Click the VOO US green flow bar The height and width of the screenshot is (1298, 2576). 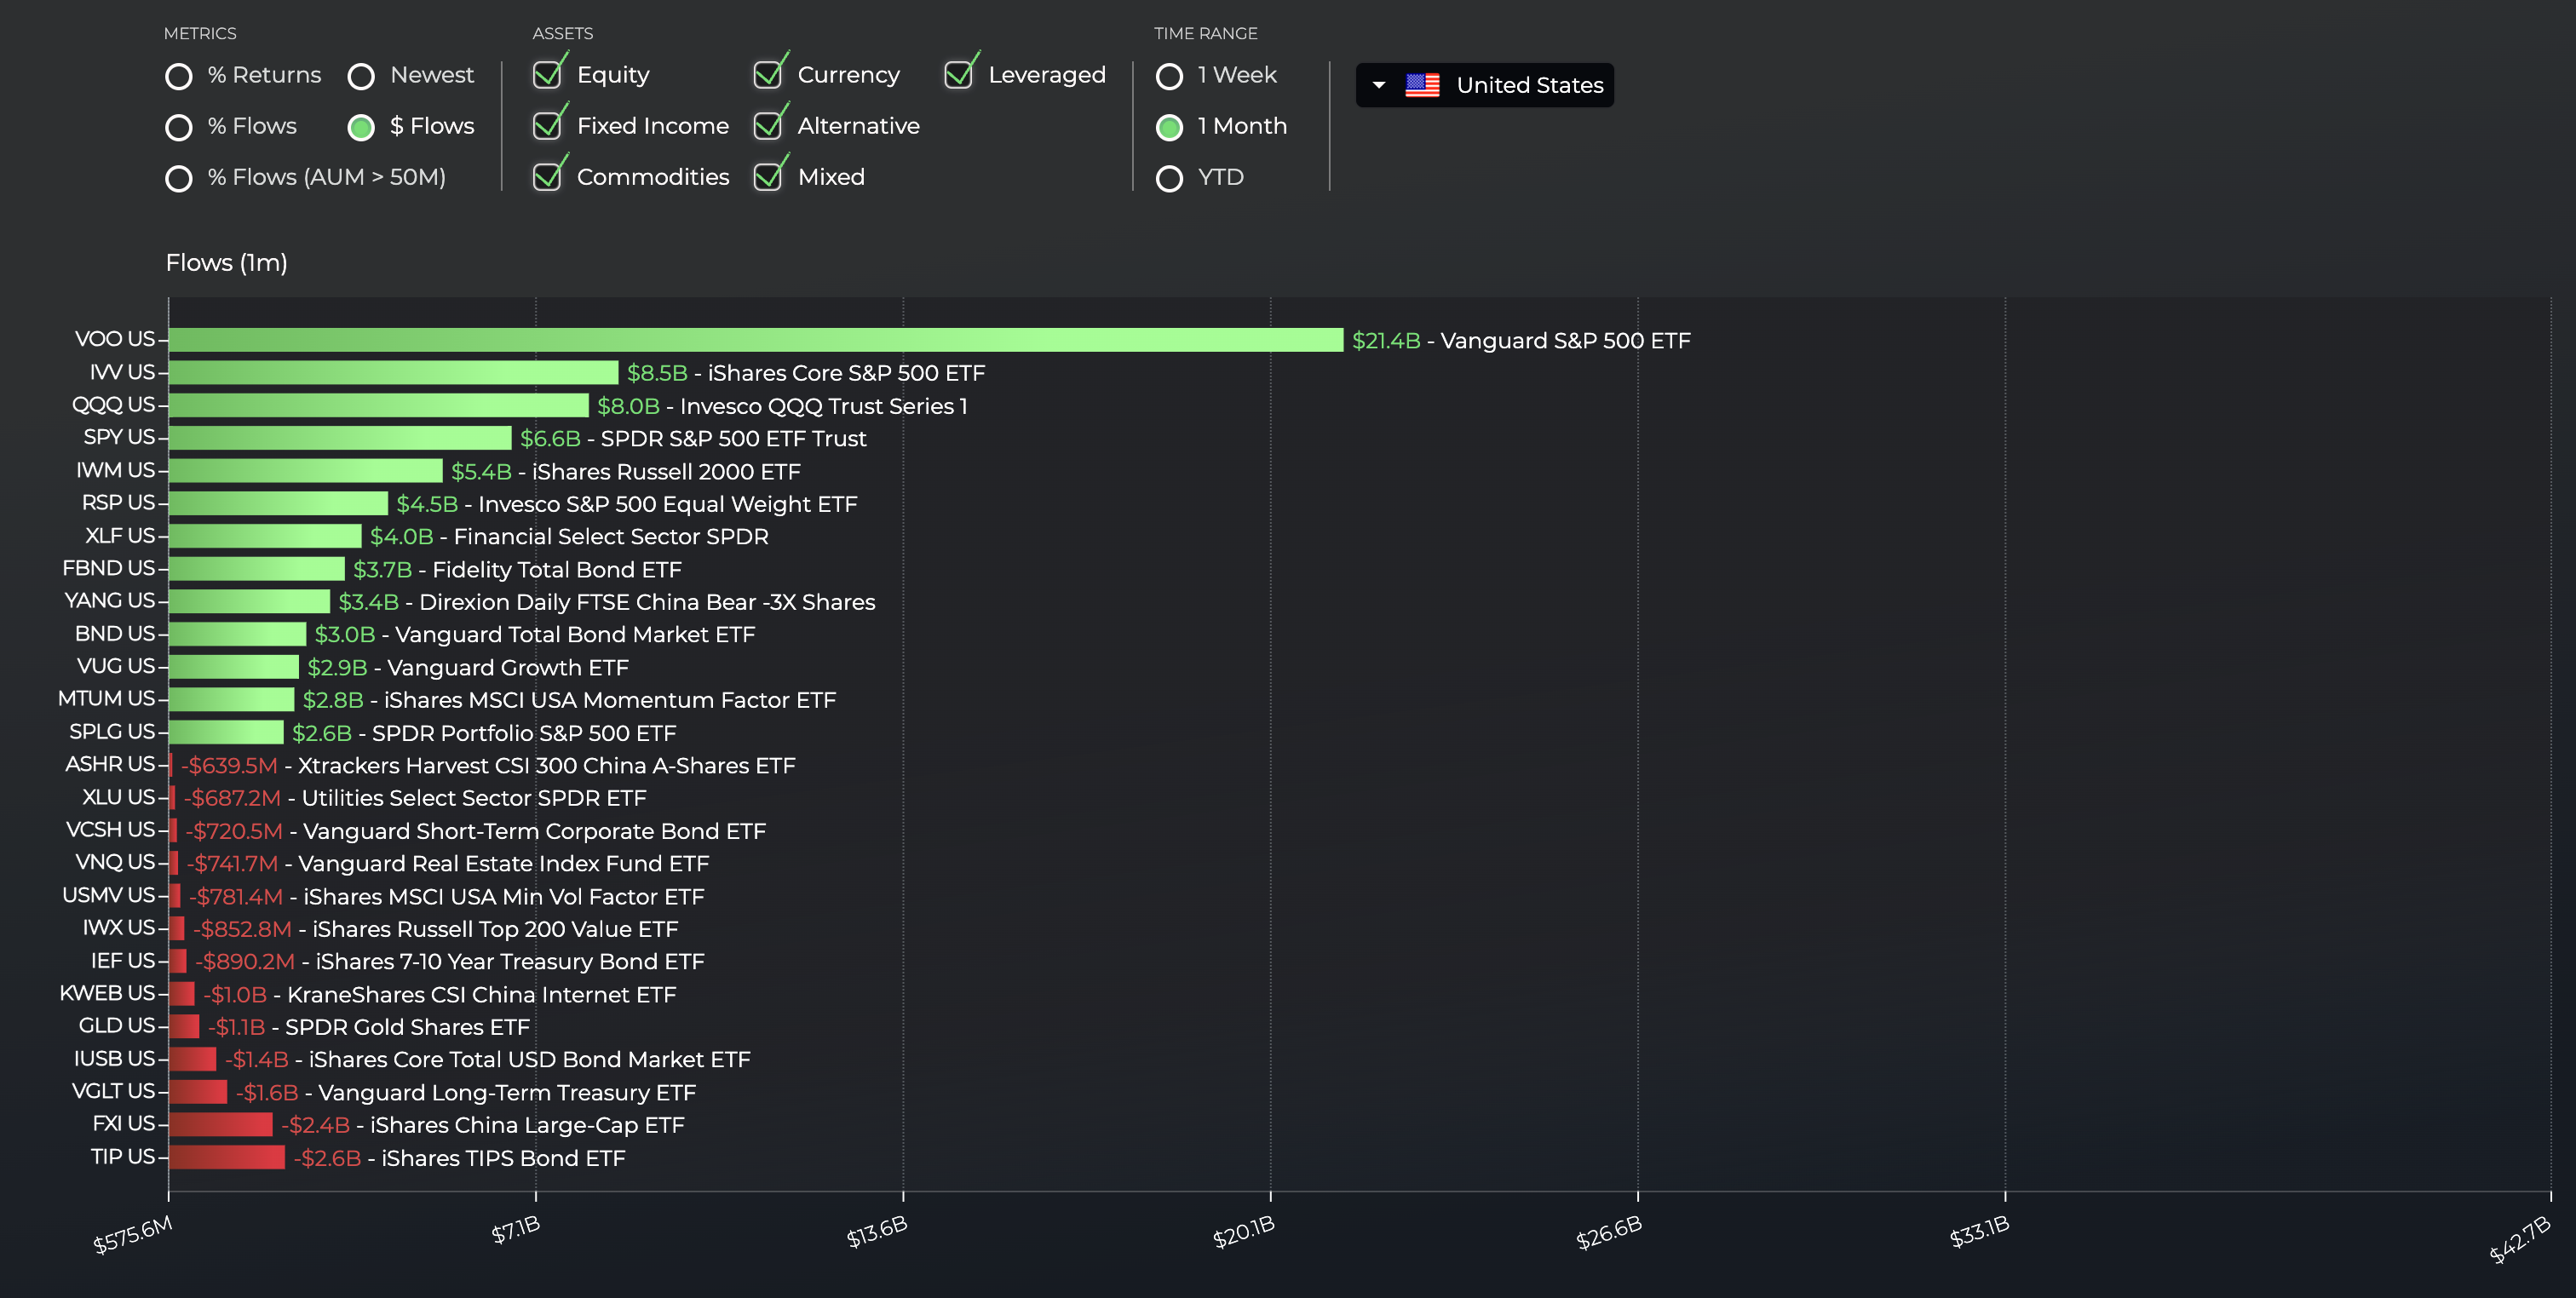point(756,340)
